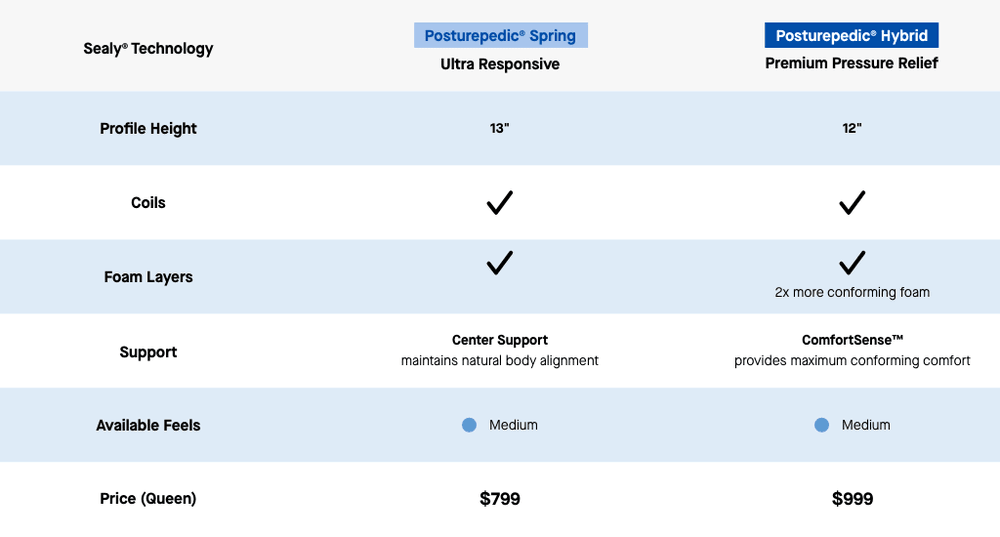
Task: Click the Available Feels row label
Action: click(x=148, y=425)
